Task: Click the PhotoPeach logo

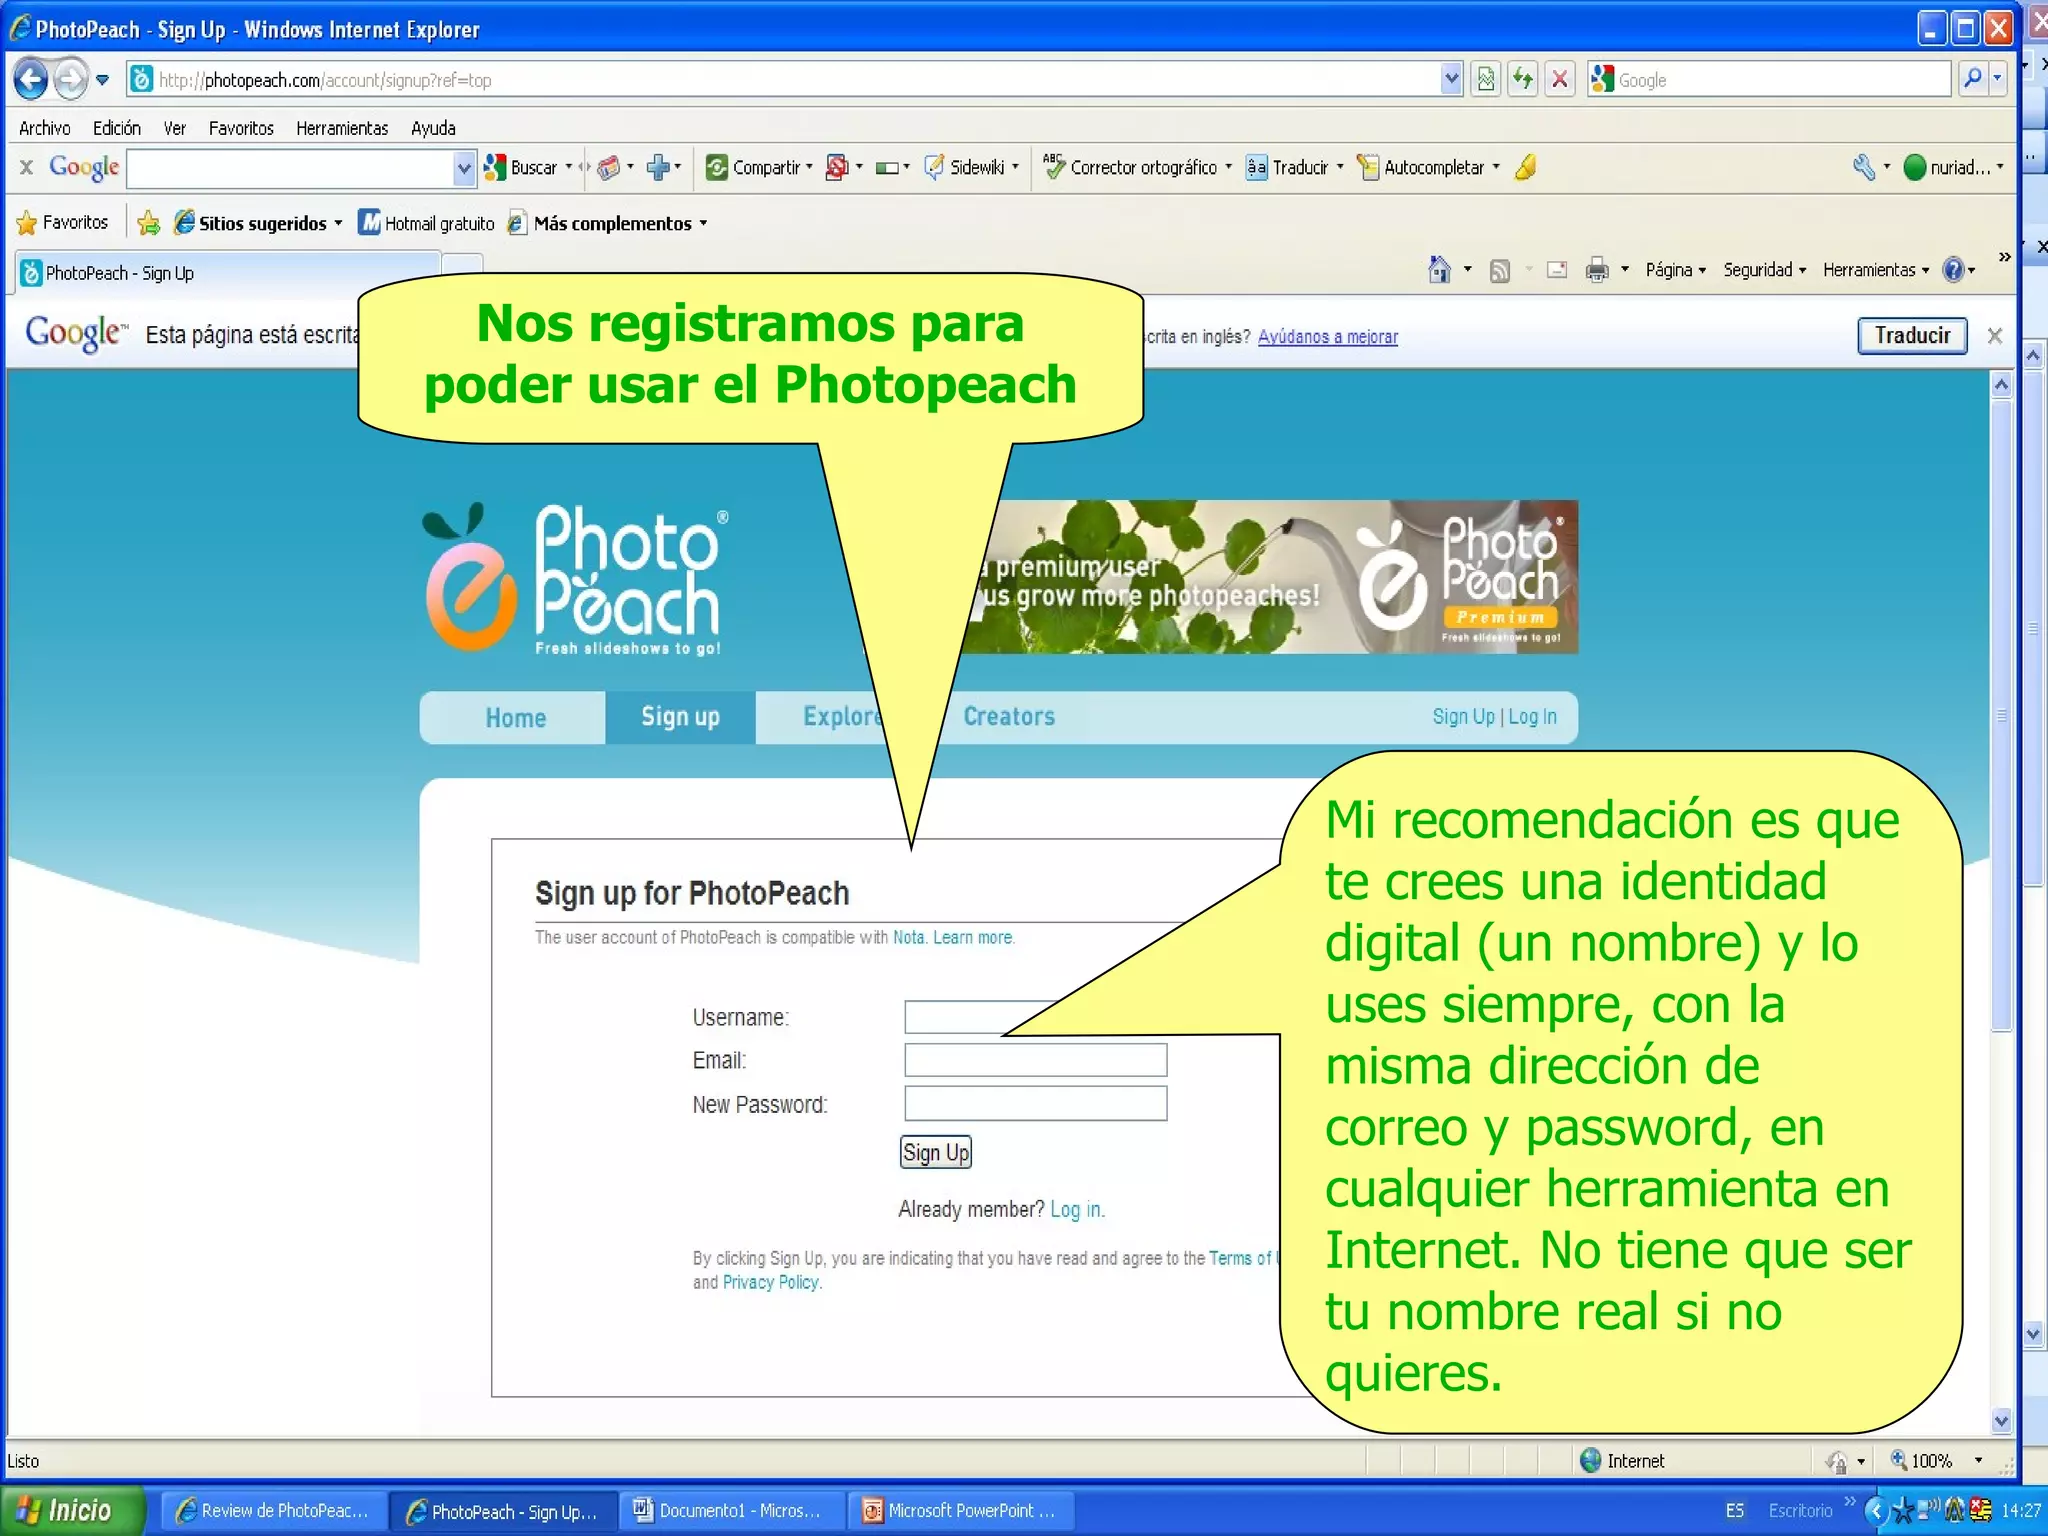Action: coord(575,579)
